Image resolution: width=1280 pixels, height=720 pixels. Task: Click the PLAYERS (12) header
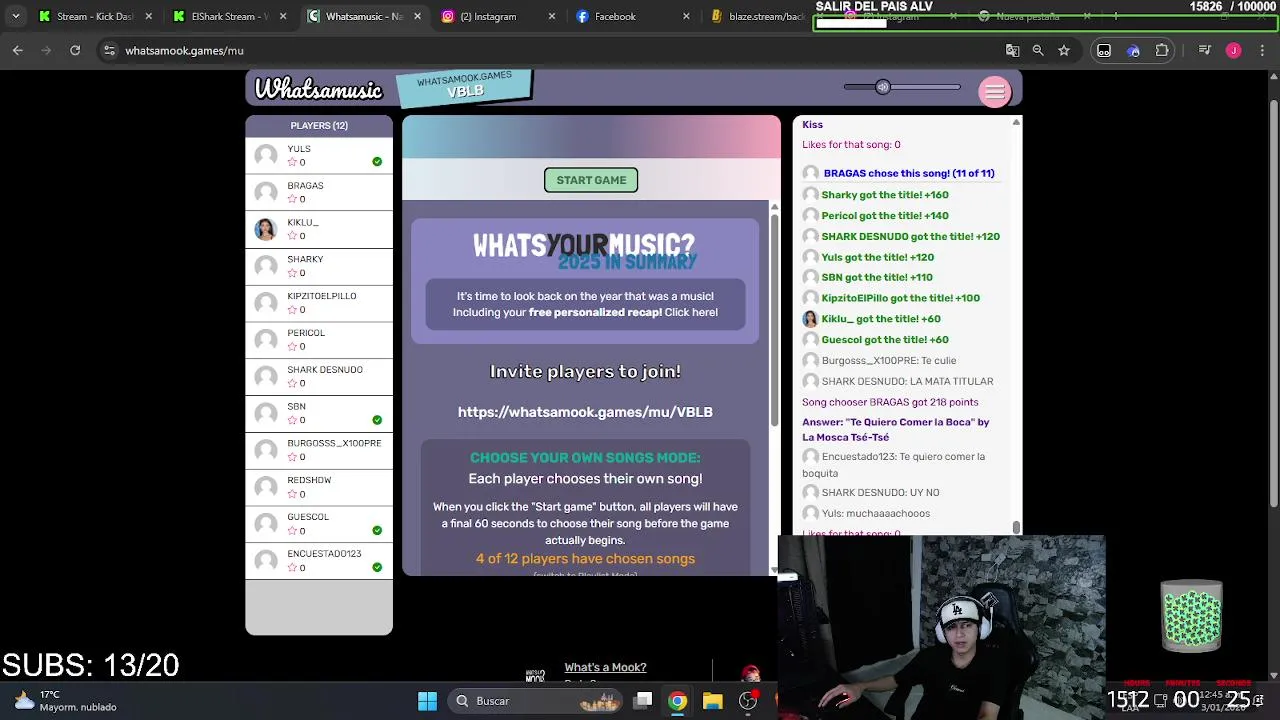tap(319, 126)
